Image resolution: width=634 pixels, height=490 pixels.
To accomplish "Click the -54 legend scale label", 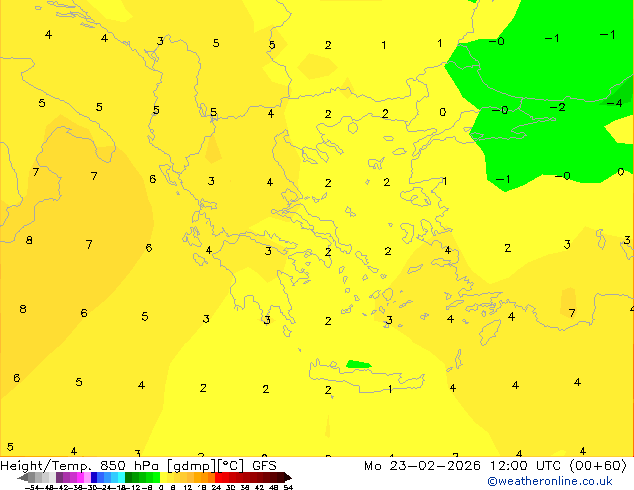I will coord(33,488).
